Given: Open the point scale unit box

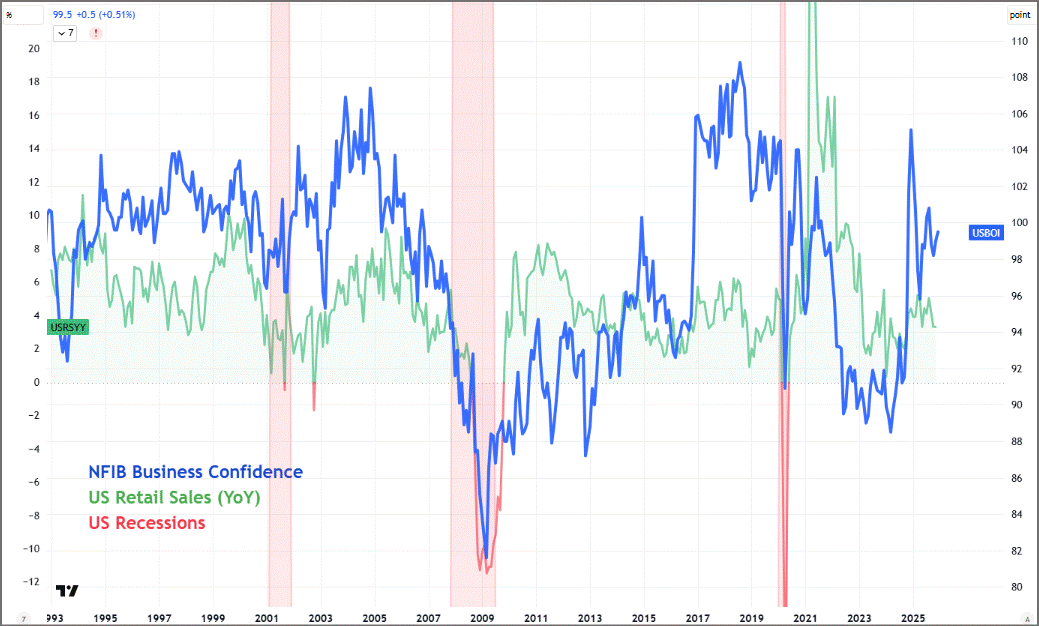Looking at the screenshot, I should [x=1020, y=15].
